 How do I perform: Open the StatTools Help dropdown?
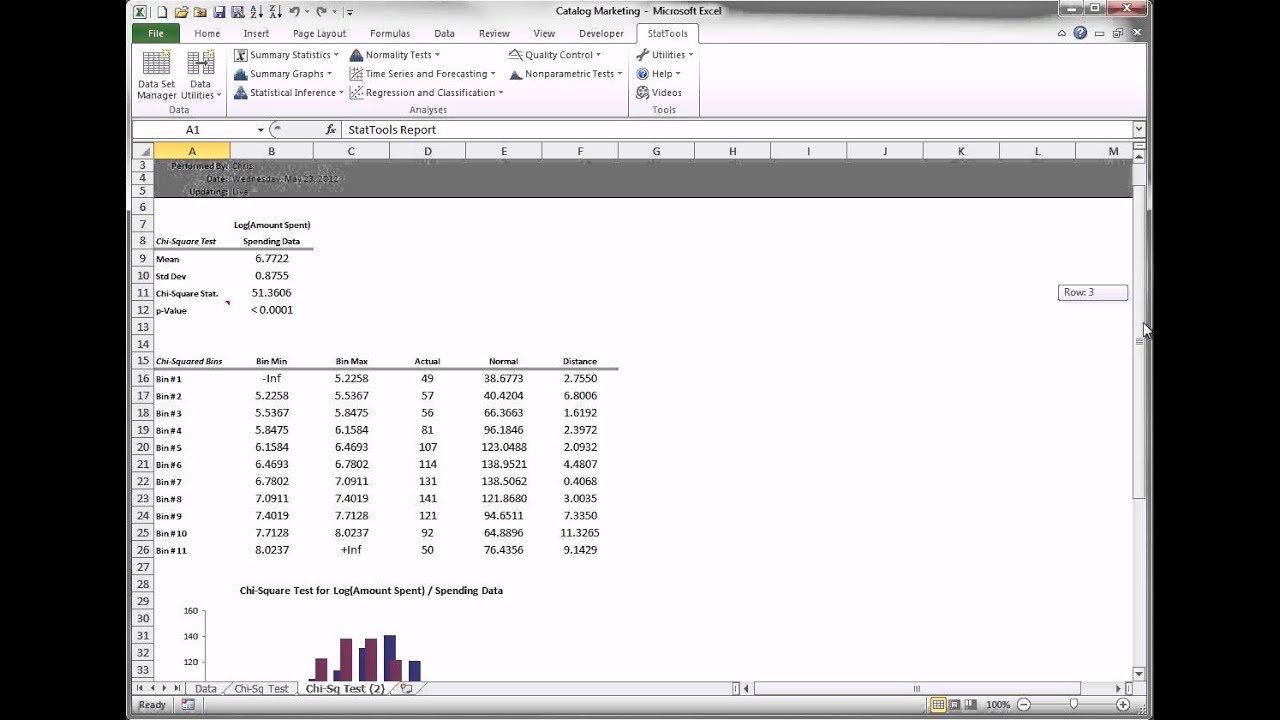click(x=659, y=74)
